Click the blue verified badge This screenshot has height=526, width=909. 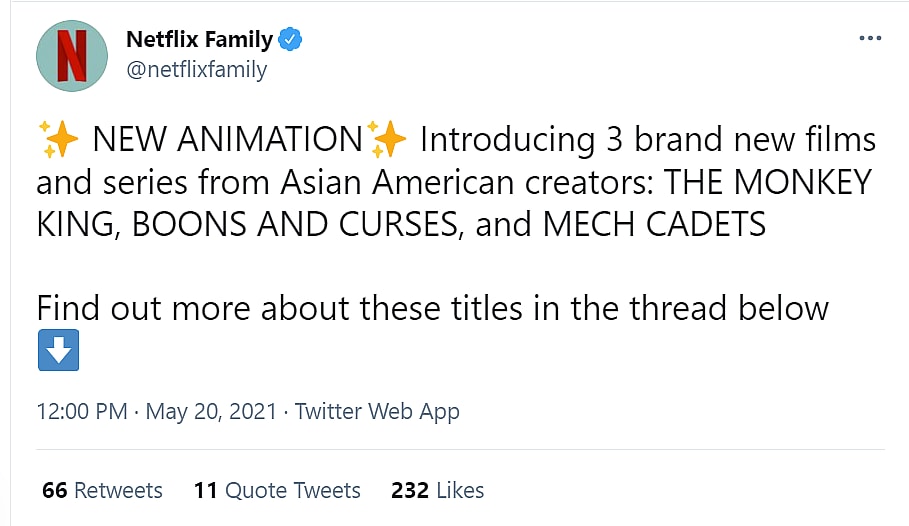coord(291,40)
